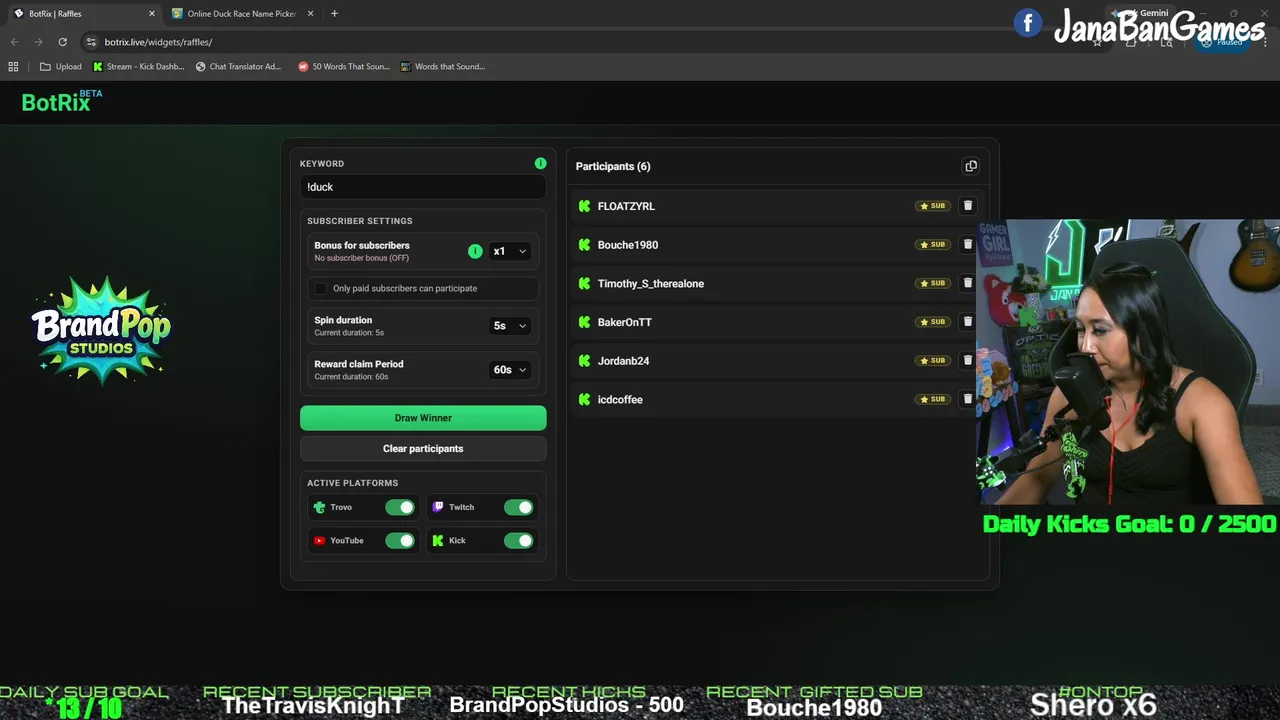Click the green info icon beside Keyword
Image resolution: width=1280 pixels, height=720 pixels.
[x=540, y=163]
